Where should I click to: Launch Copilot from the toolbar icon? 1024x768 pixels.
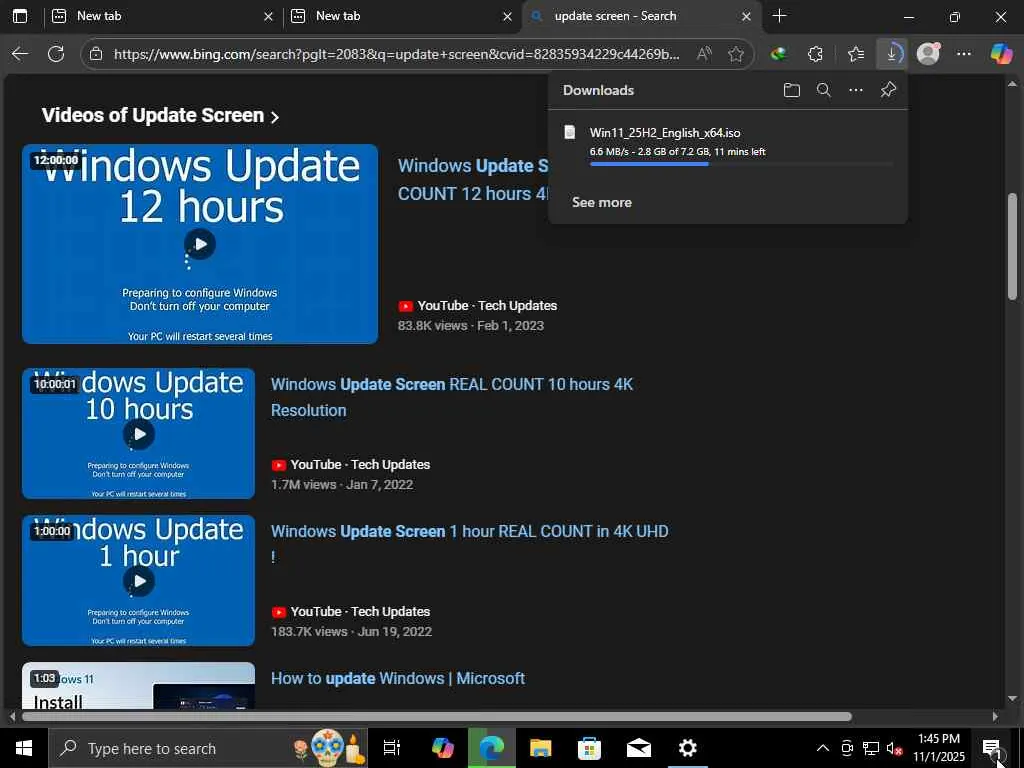pos(1000,54)
